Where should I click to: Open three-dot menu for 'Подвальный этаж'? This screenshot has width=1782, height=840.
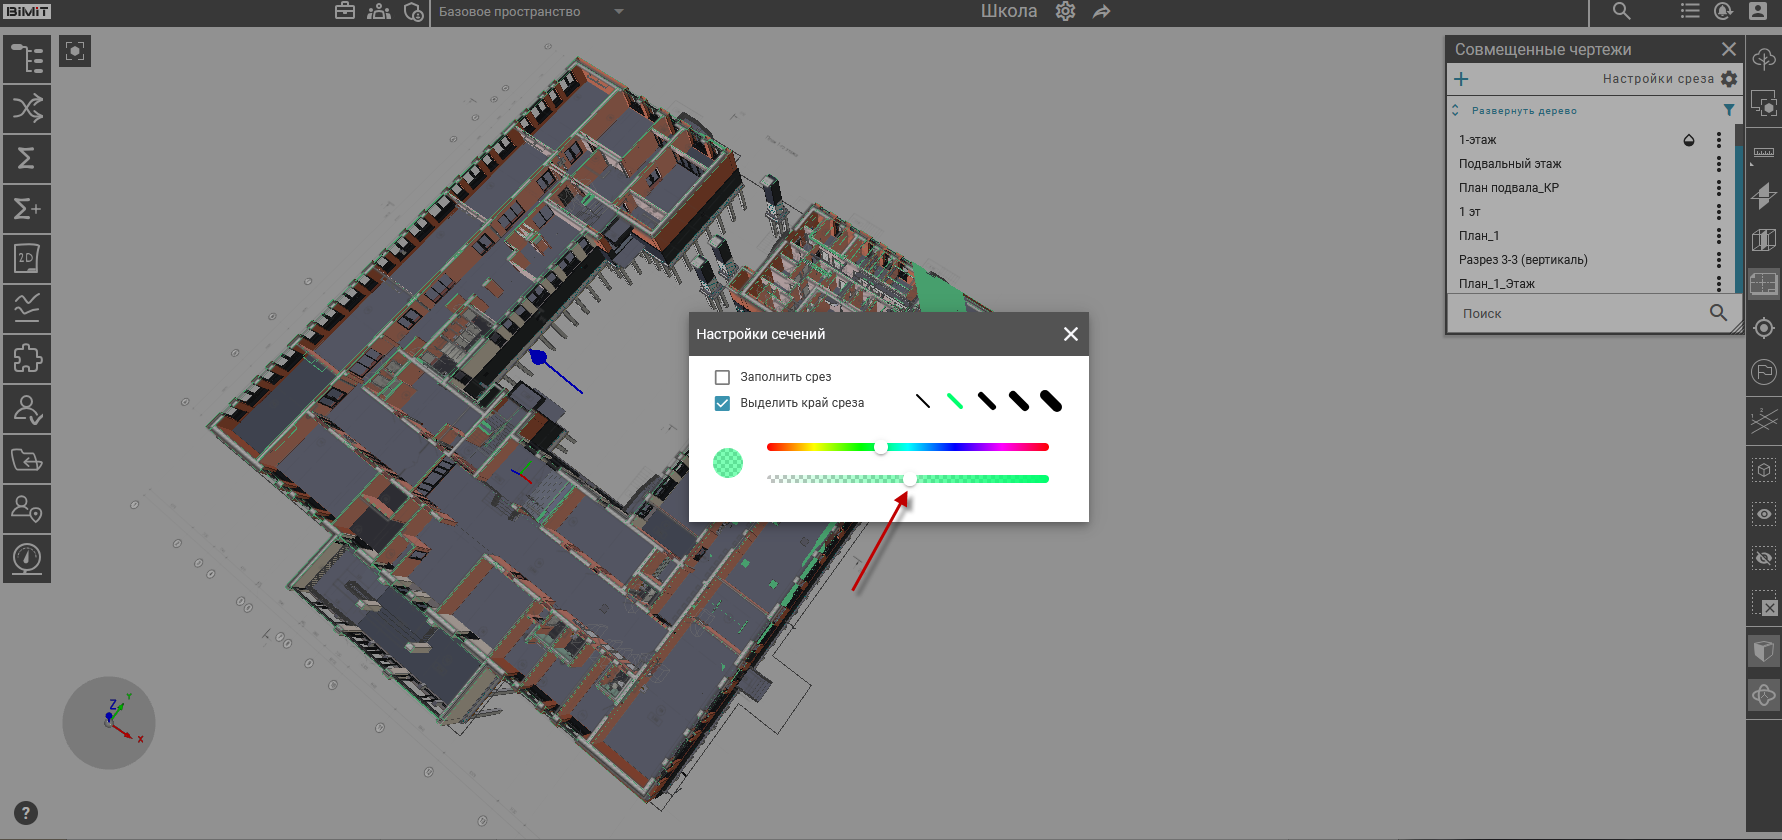(x=1719, y=164)
